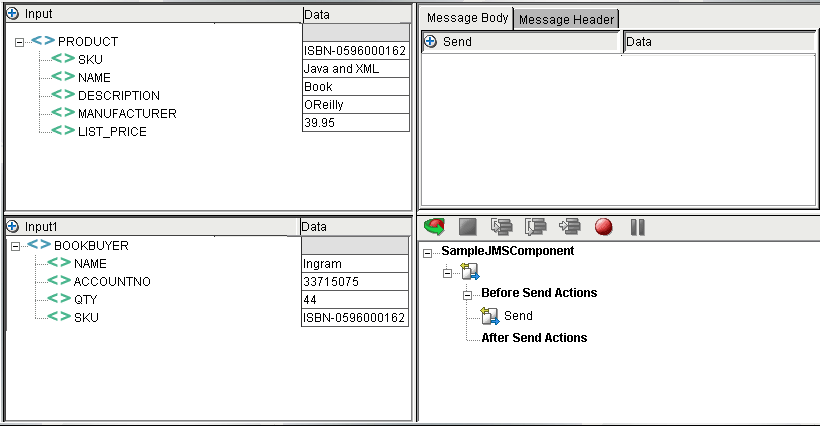Image resolution: width=820 pixels, height=426 pixels.
Task: Click the LIST_PRICE data field showing 39.95
Action: coord(356,123)
